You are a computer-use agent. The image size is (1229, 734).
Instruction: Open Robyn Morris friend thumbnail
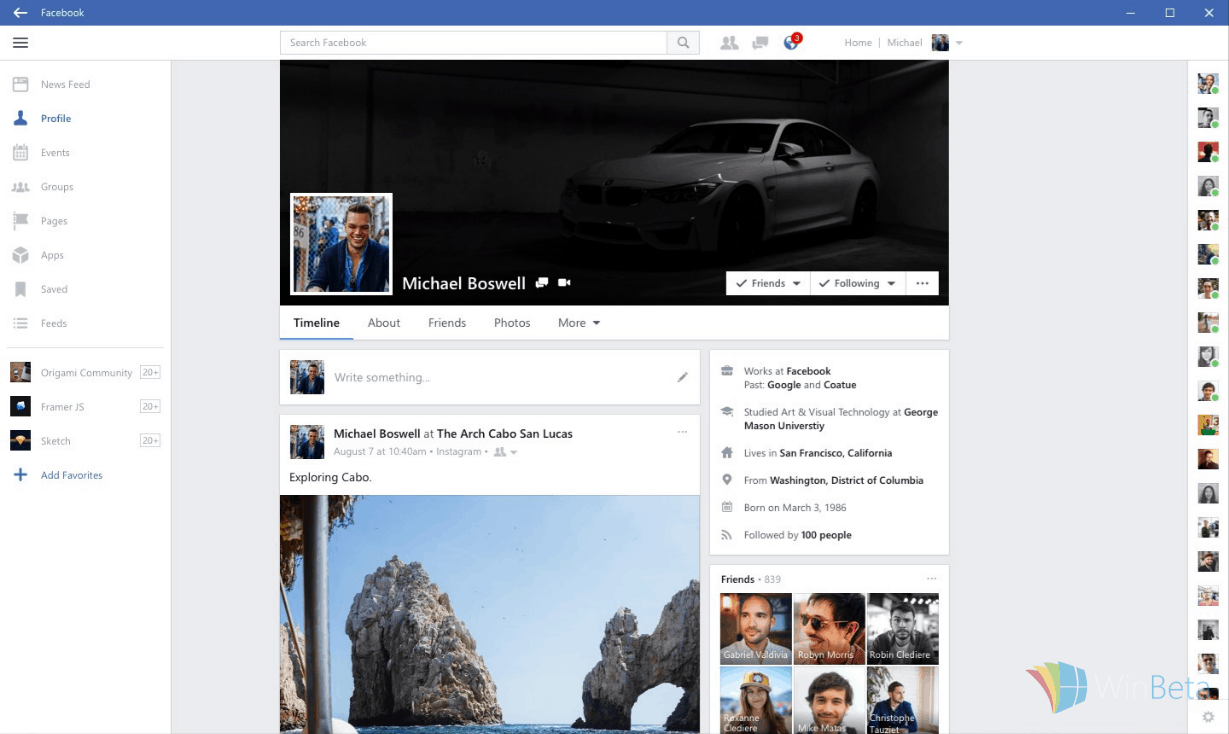[829, 629]
